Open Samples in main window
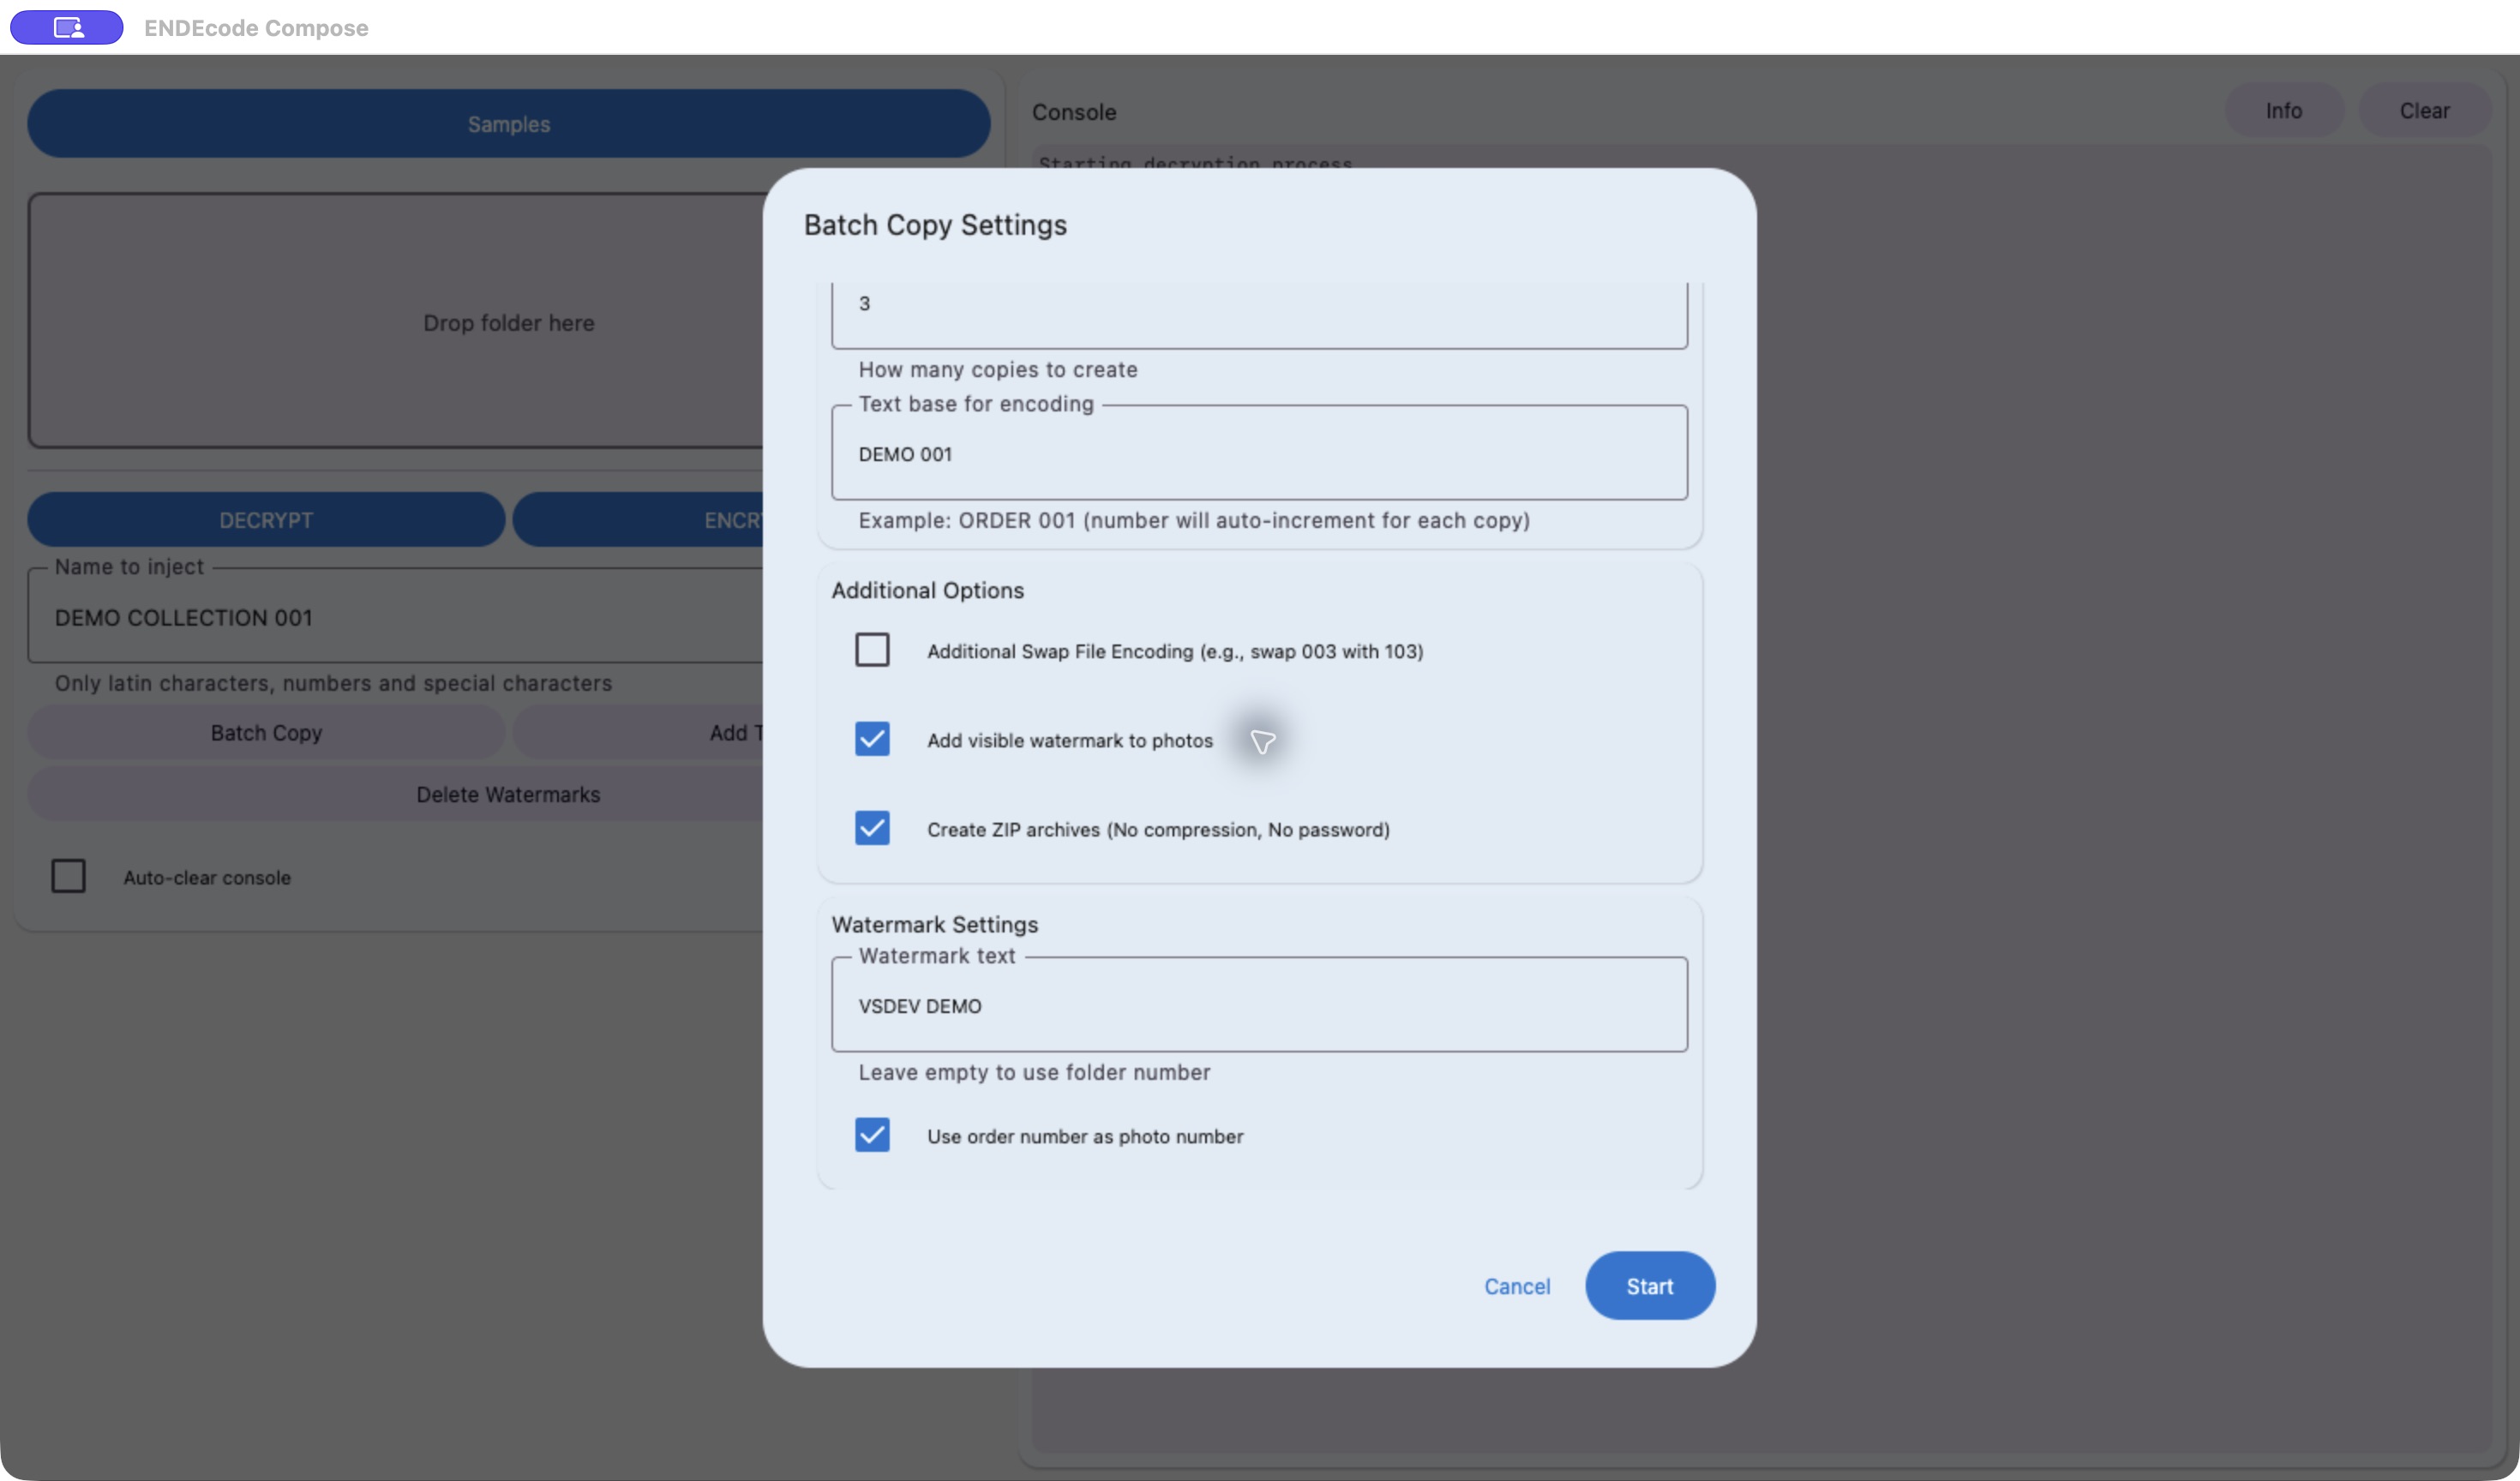This screenshot has height=1481, width=2520. (508, 124)
